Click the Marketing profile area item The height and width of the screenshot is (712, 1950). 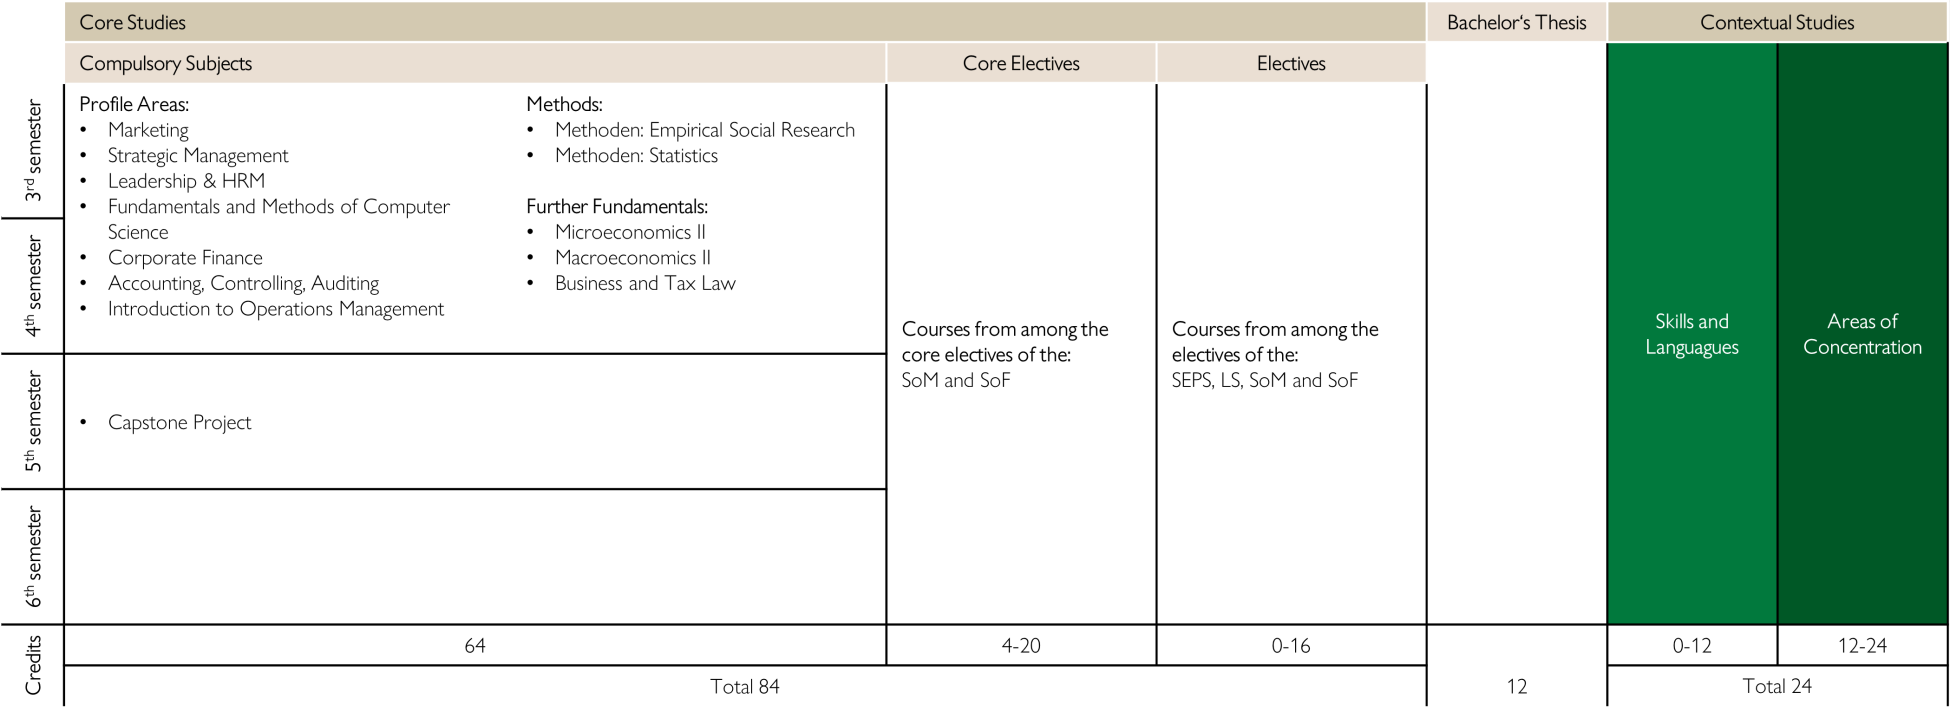point(148,130)
